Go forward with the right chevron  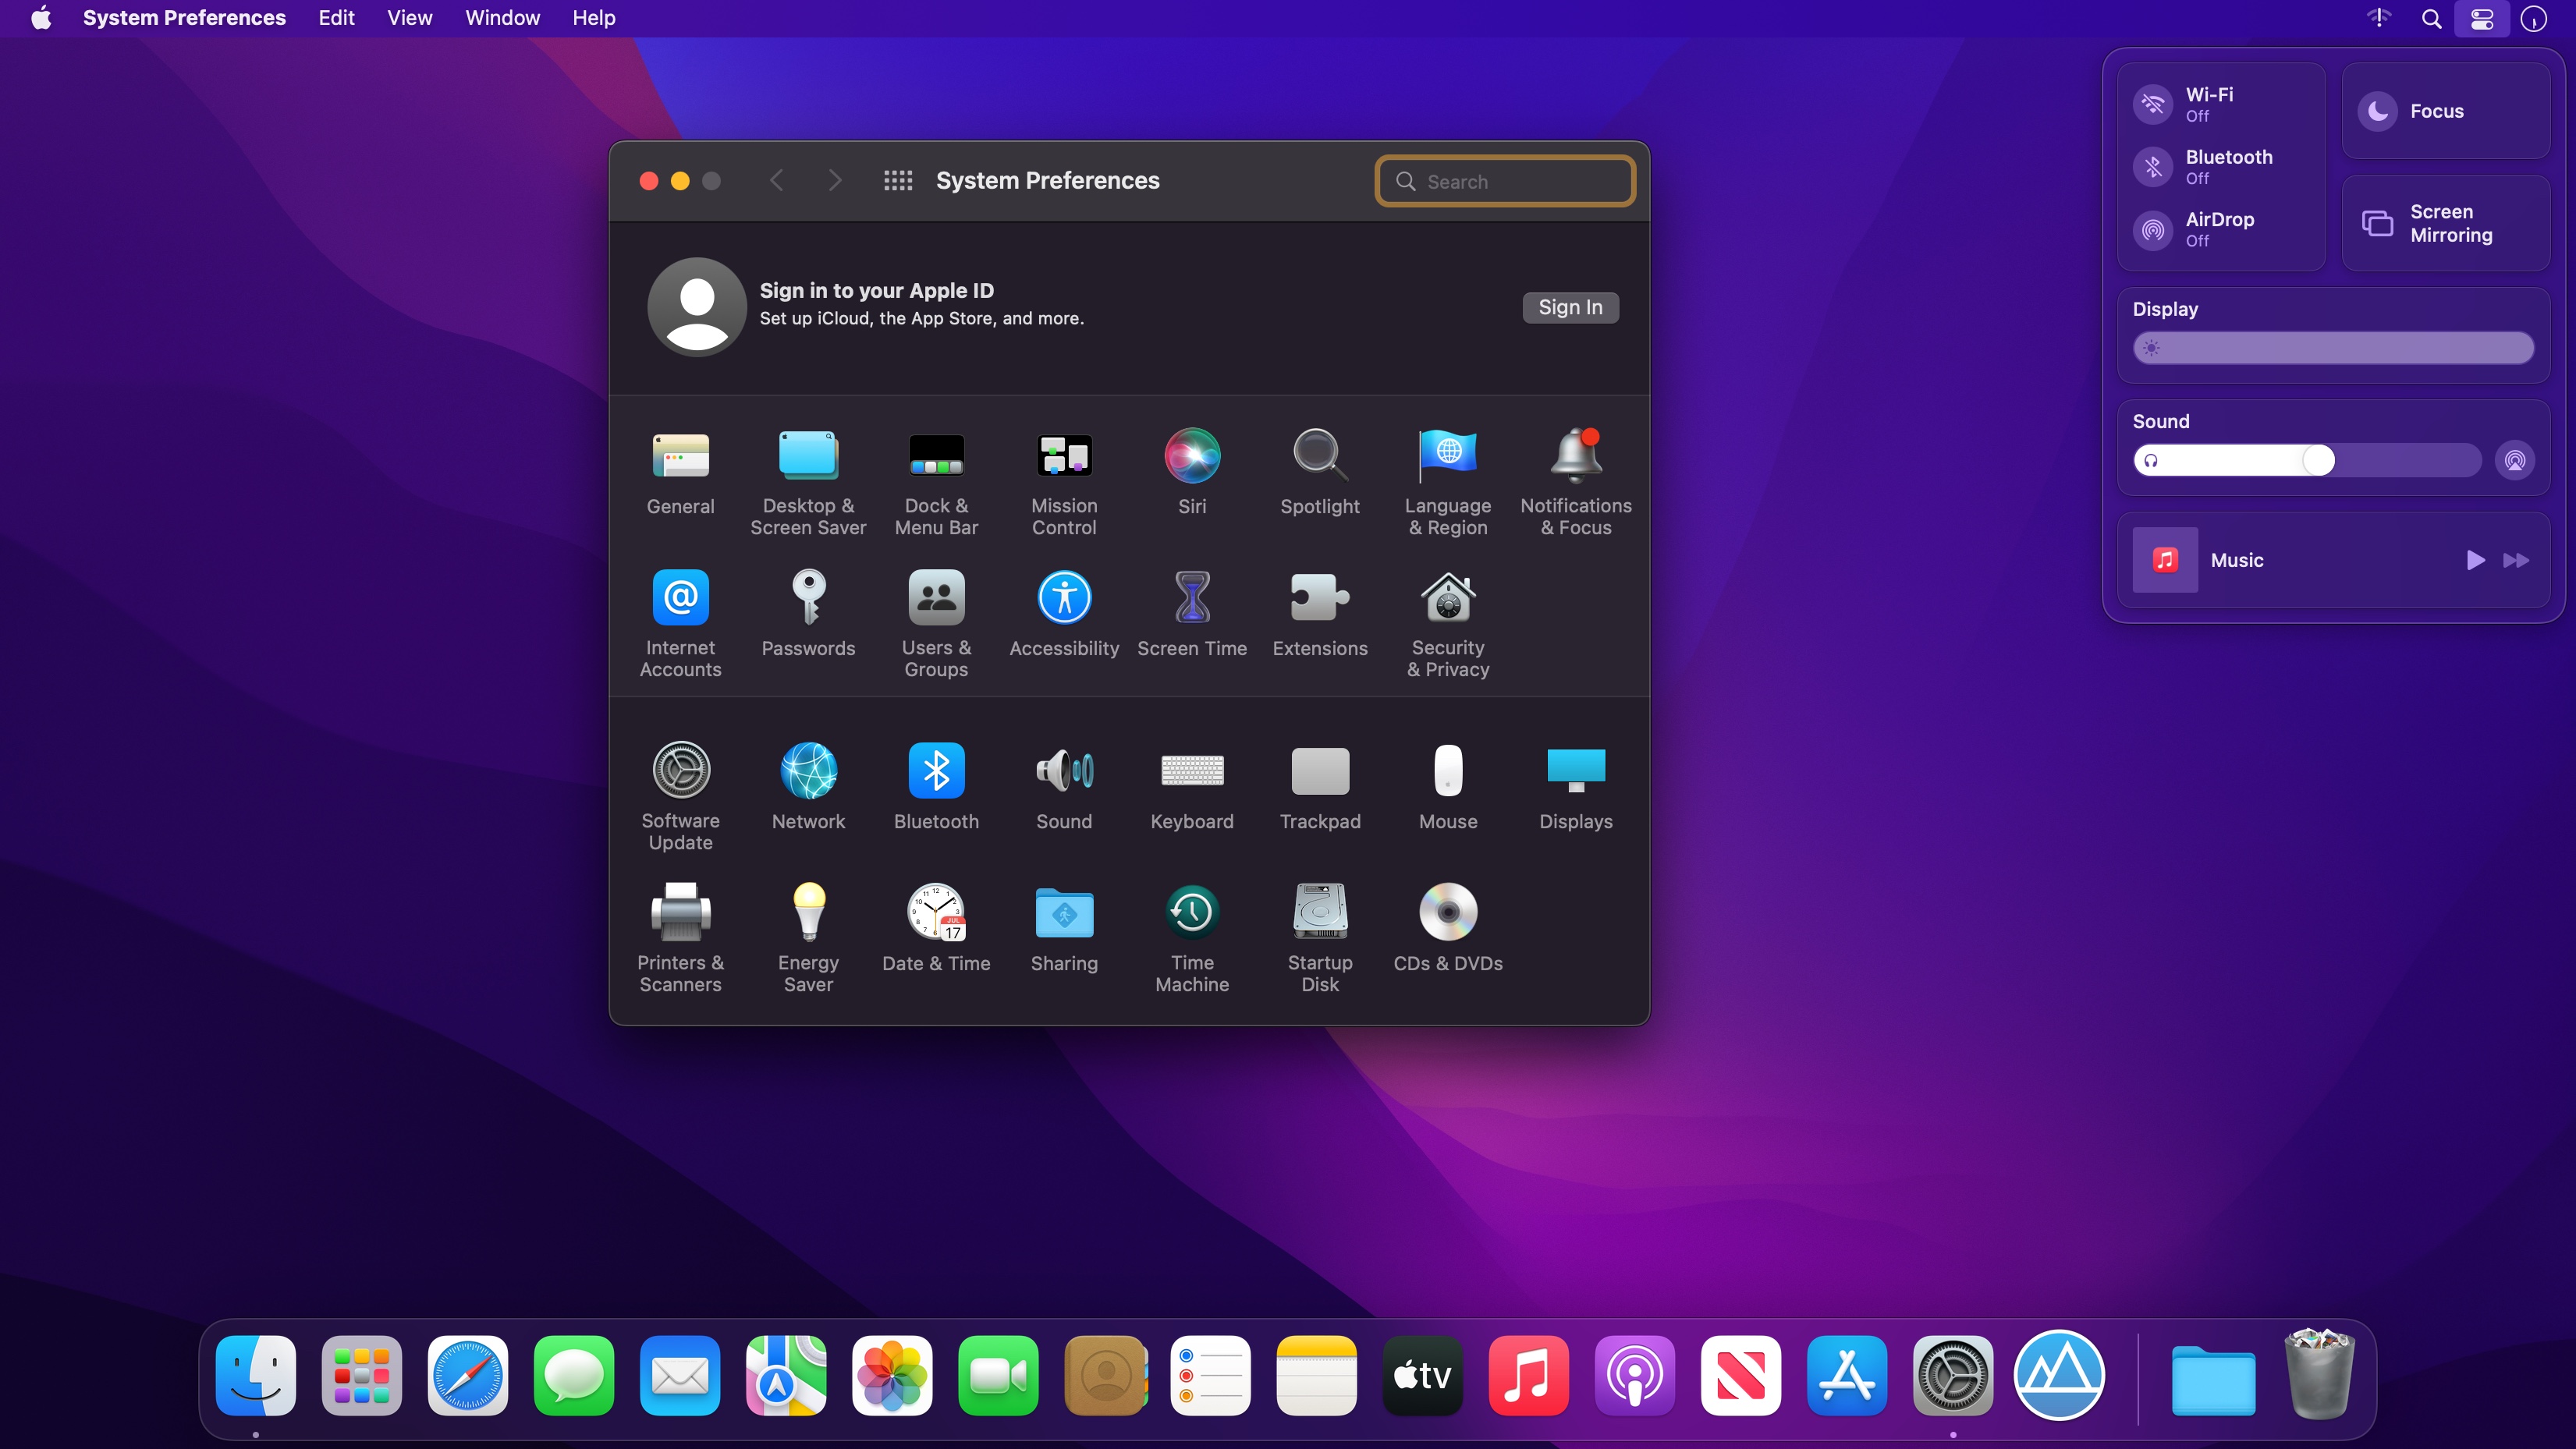[x=834, y=181]
